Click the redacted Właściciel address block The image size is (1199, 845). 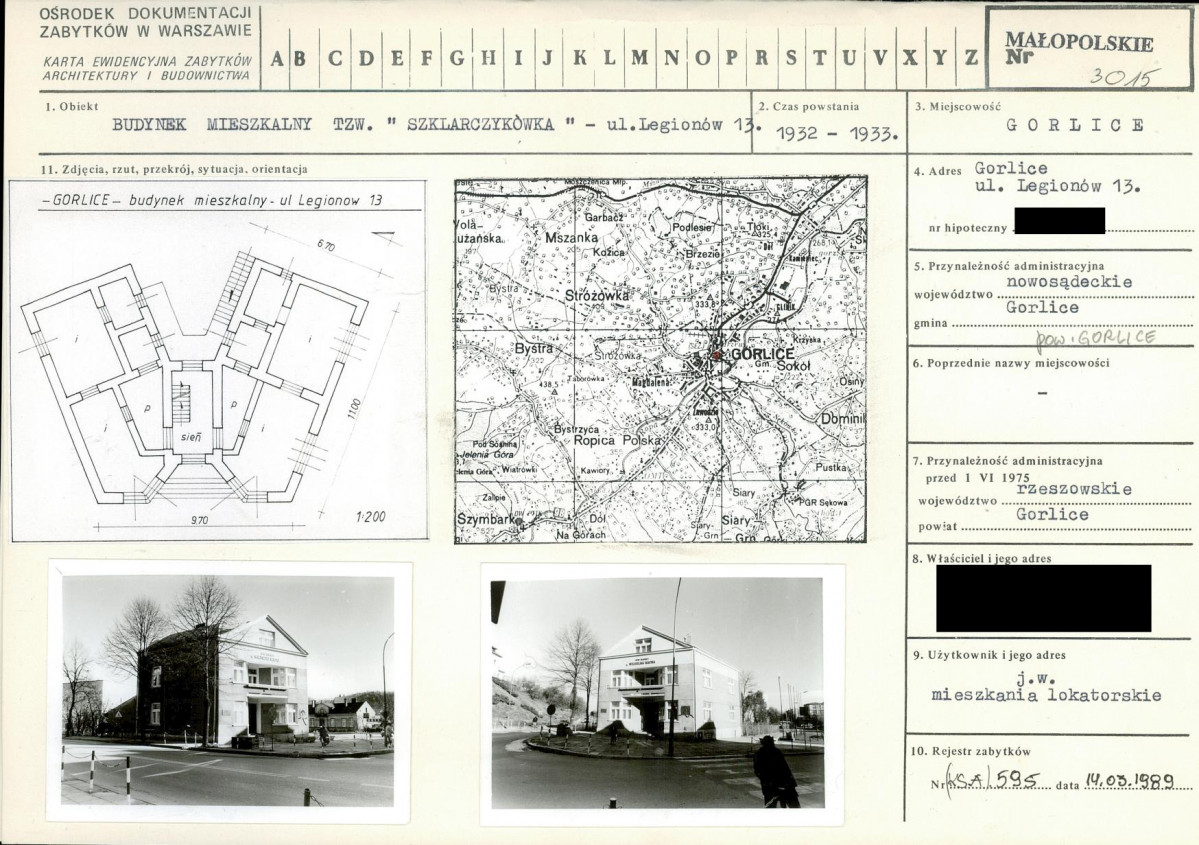[1043, 598]
